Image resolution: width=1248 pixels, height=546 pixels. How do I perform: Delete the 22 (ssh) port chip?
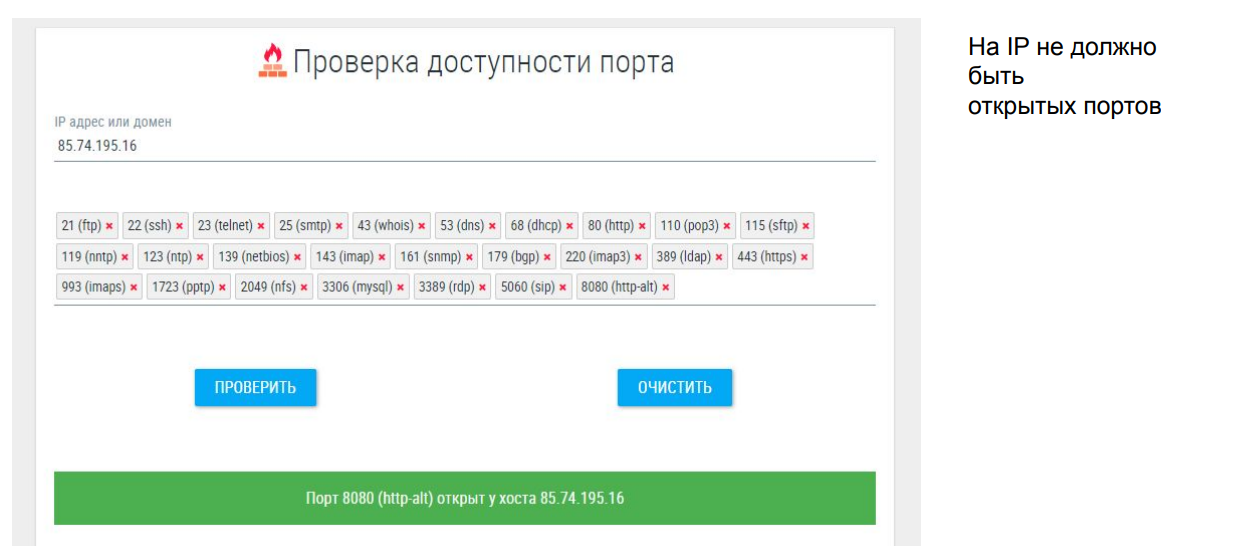(x=179, y=226)
